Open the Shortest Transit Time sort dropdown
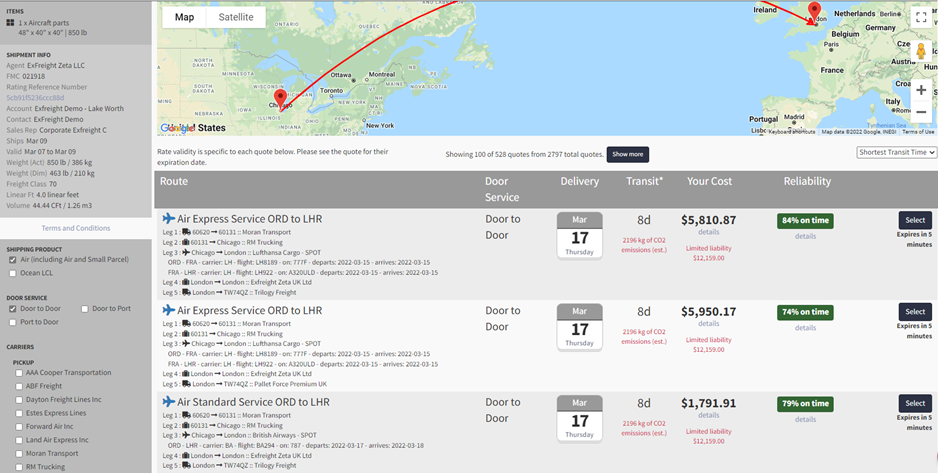 (896, 152)
